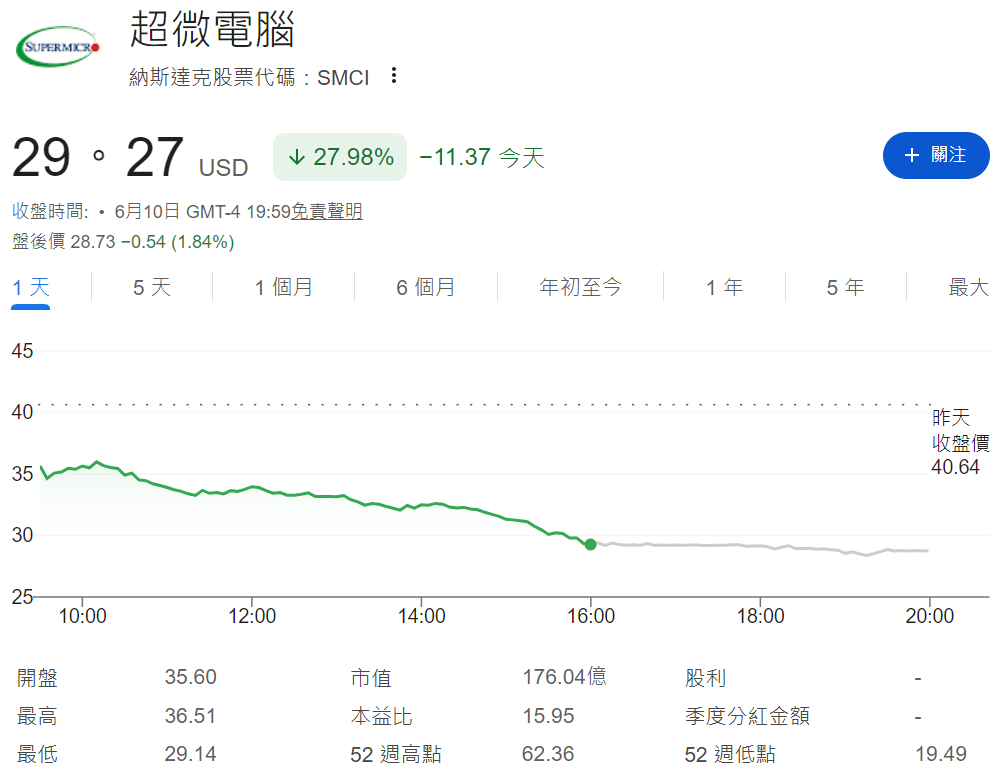Switch to the 1 個月 range tab

(284, 287)
